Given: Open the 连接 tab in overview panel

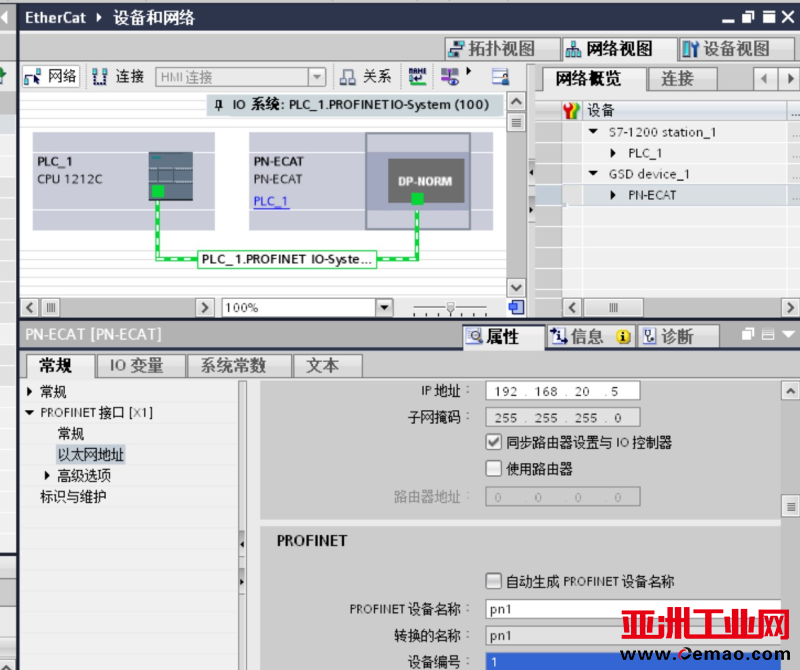Looking at the screenshot, I should tap(682, 79).
